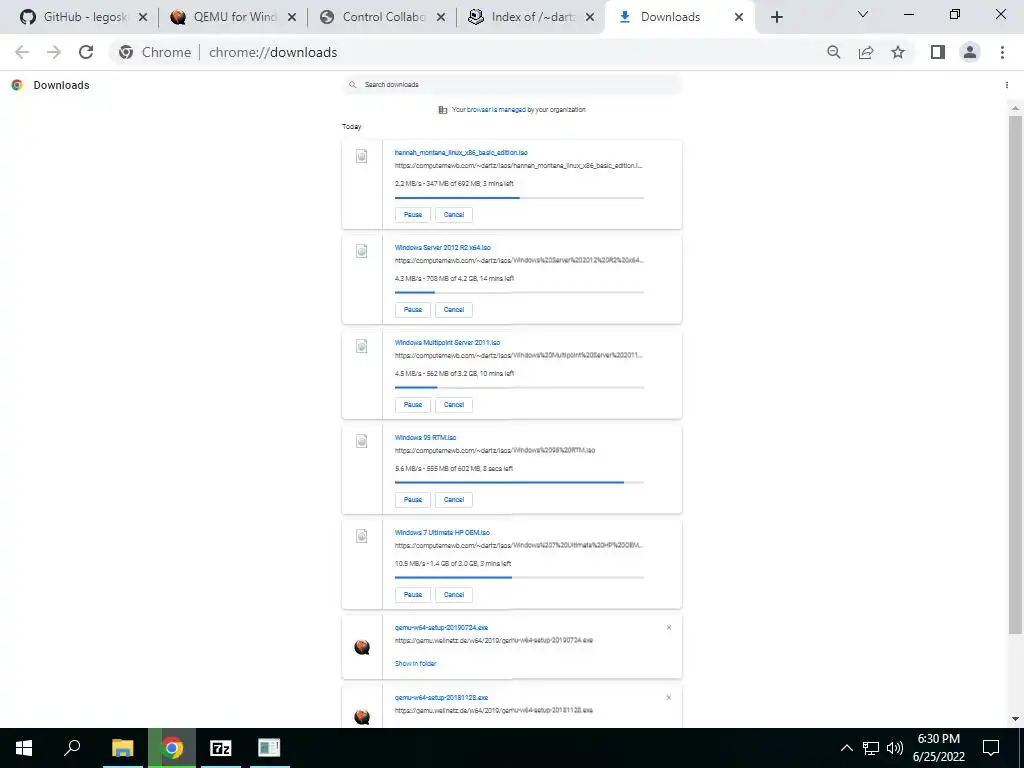This screenshot has width=1024, height=768.
Task: Show hidden system tray icons
Action: (846, 748)
